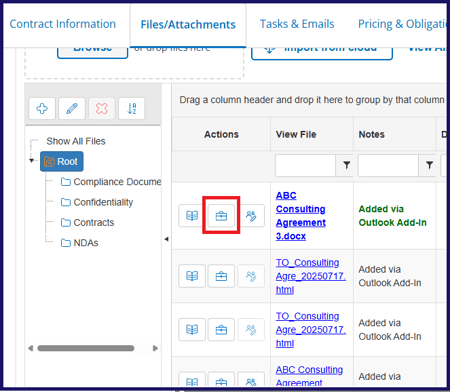Screen dimensions: 450x392
Task: Click the View File filter text box
Action: tap(305, 165)
